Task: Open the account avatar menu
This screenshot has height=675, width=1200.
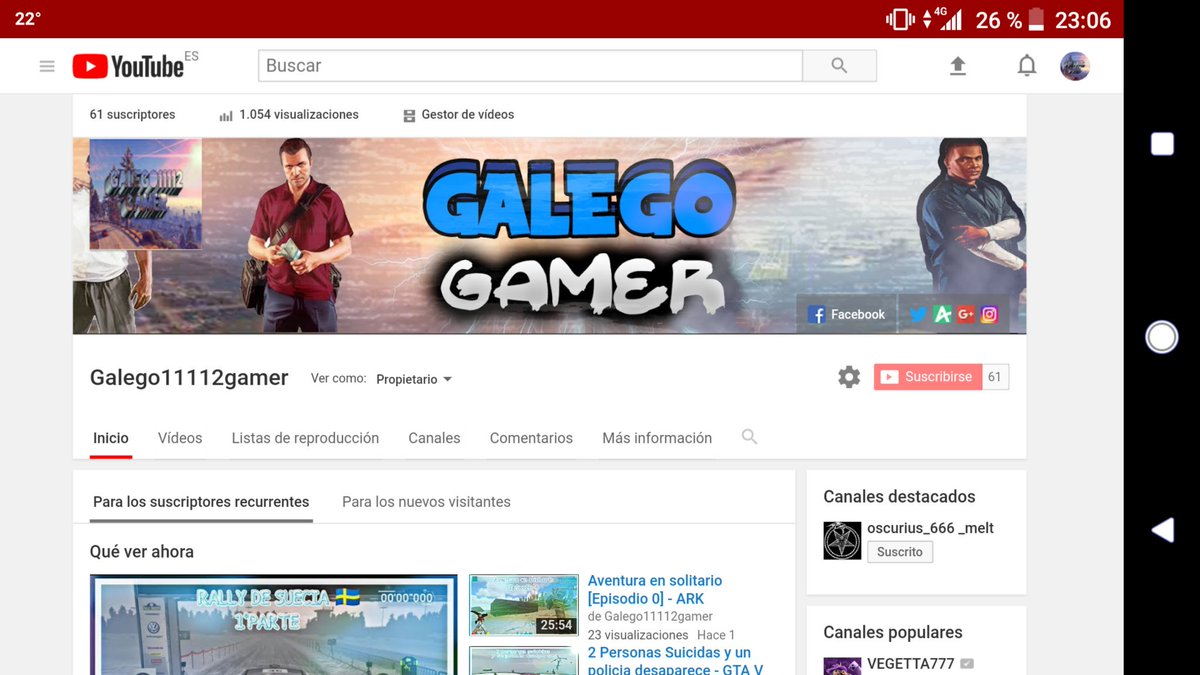Action: pyautogui.click(x=1075, y=66)
